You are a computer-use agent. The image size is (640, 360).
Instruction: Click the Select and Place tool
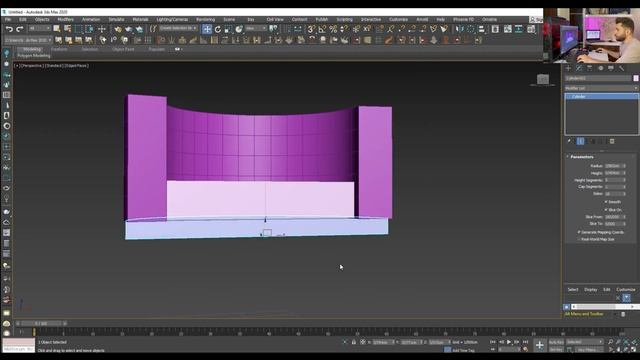click(239, 29)
